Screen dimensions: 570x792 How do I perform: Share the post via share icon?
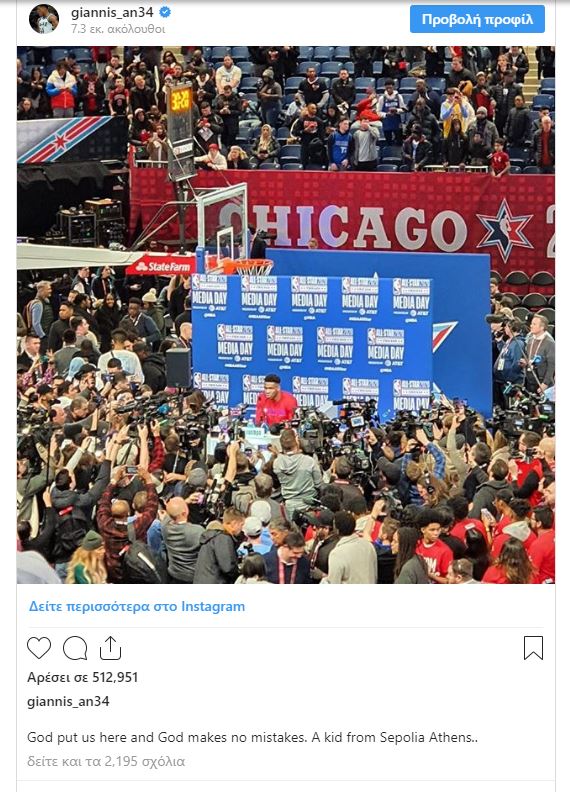click(x=110, y=648)
